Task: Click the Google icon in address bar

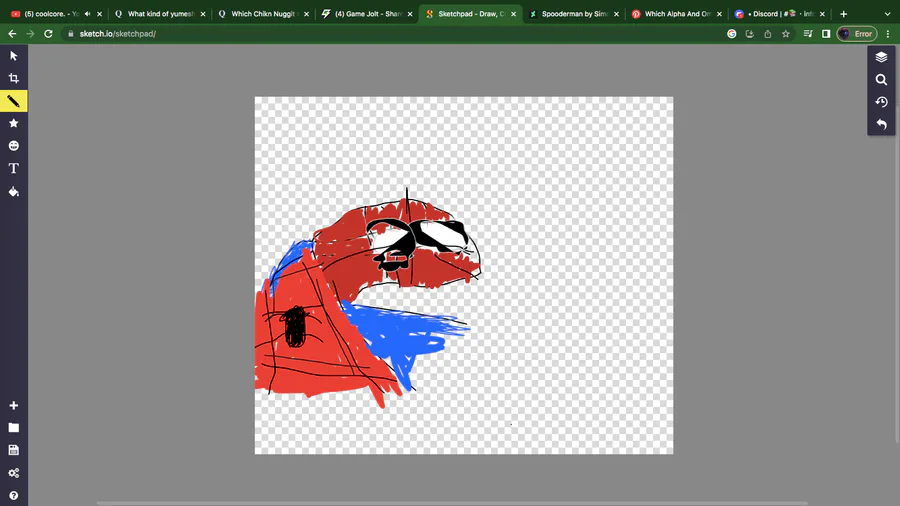Action: [732, 34]
